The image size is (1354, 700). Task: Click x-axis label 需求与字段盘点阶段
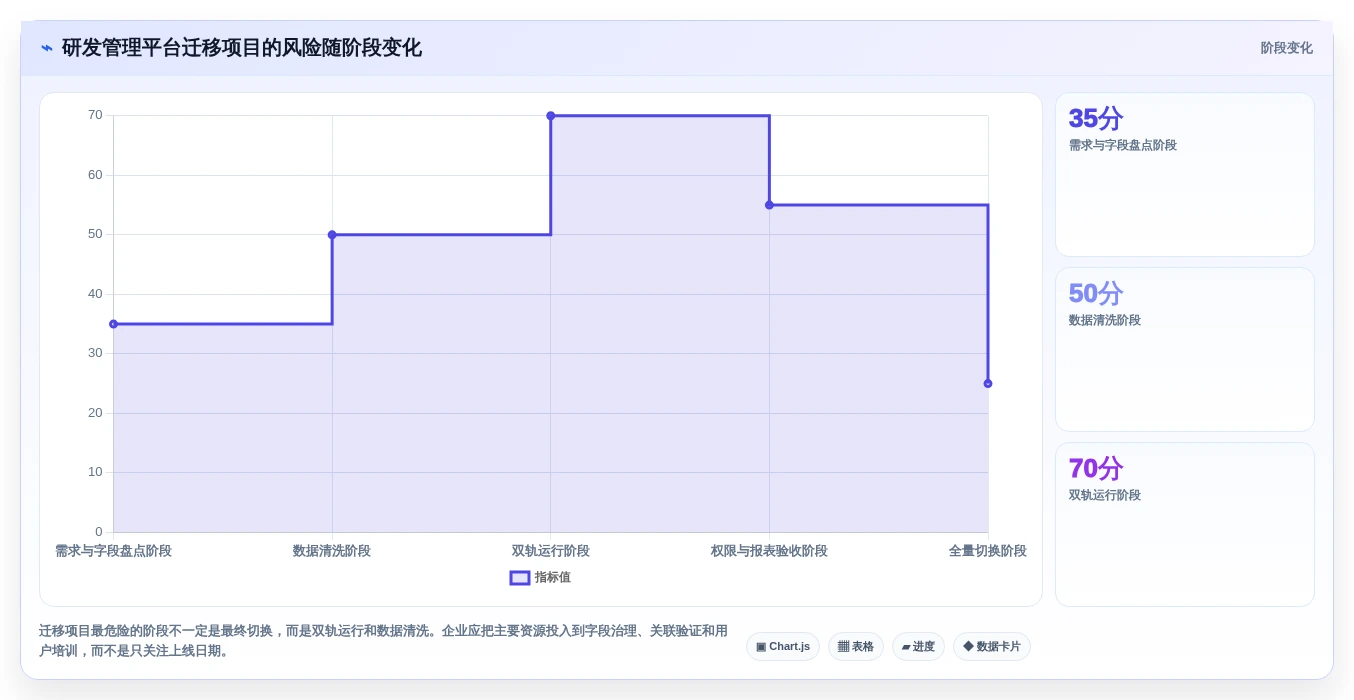click(113, 551)
